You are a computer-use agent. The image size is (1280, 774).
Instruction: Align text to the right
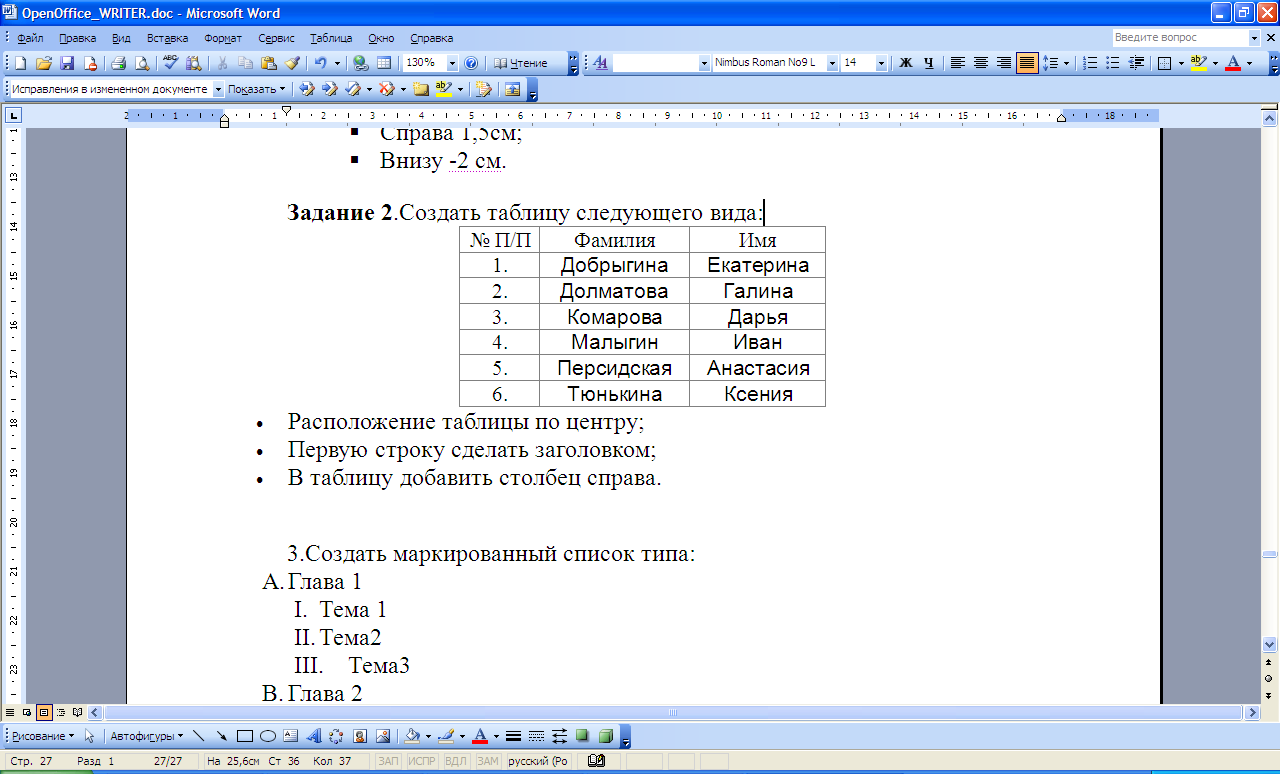coord(1003,63)
